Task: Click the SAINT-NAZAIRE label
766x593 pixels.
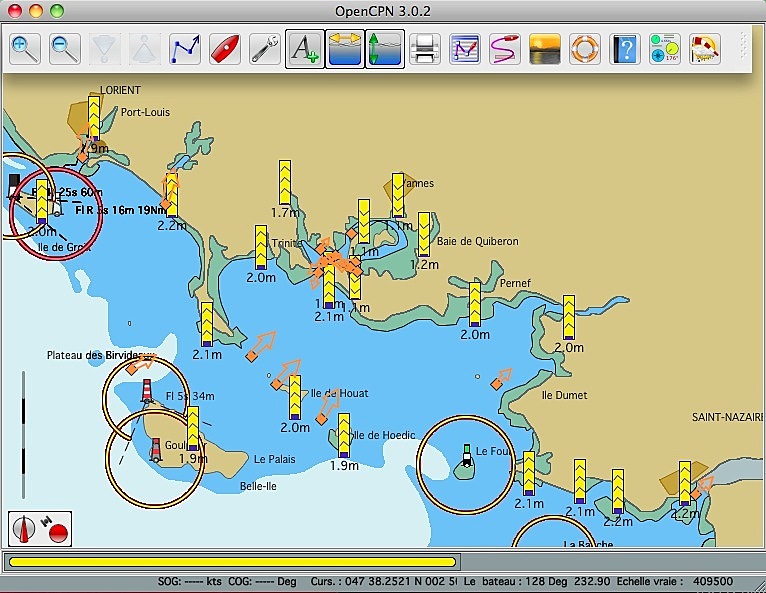Action: 727,417
